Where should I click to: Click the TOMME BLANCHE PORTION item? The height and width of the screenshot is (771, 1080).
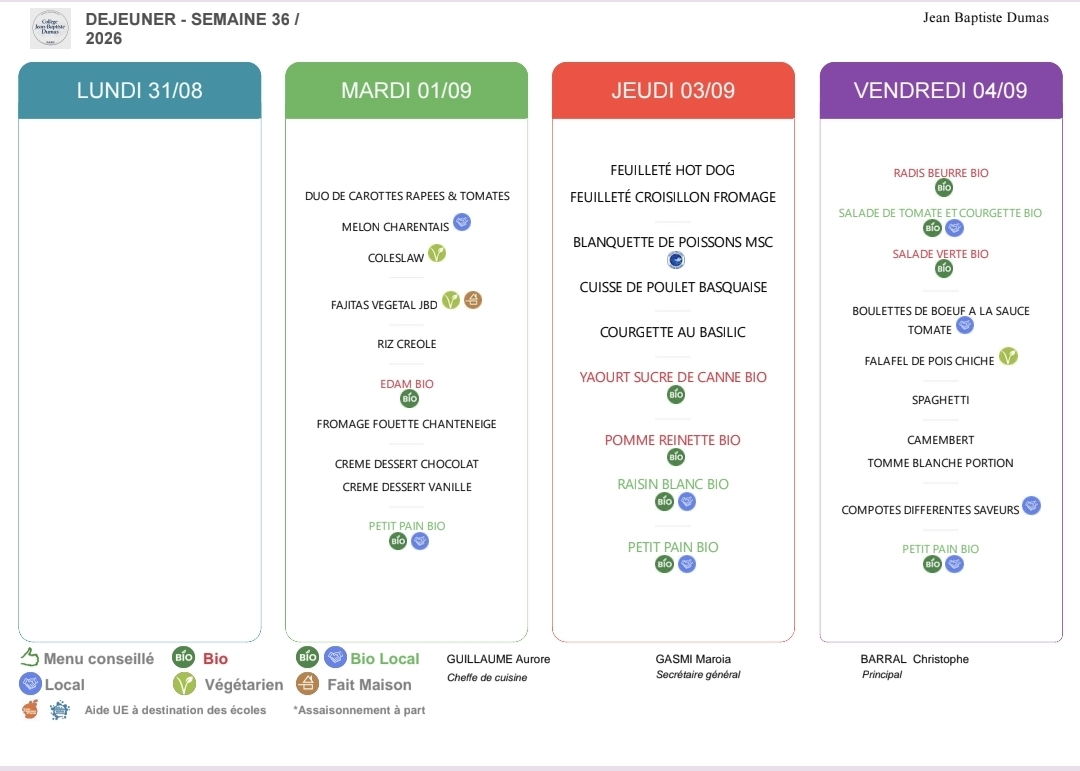941,463
